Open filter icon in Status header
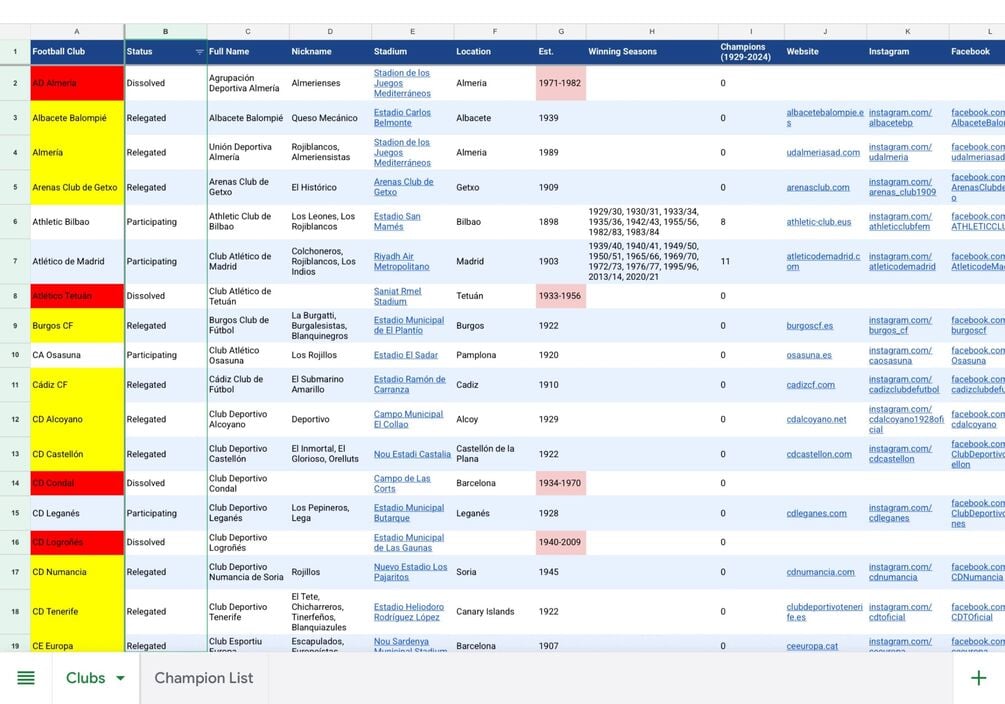1005x704 pixels. click(199, 52)
